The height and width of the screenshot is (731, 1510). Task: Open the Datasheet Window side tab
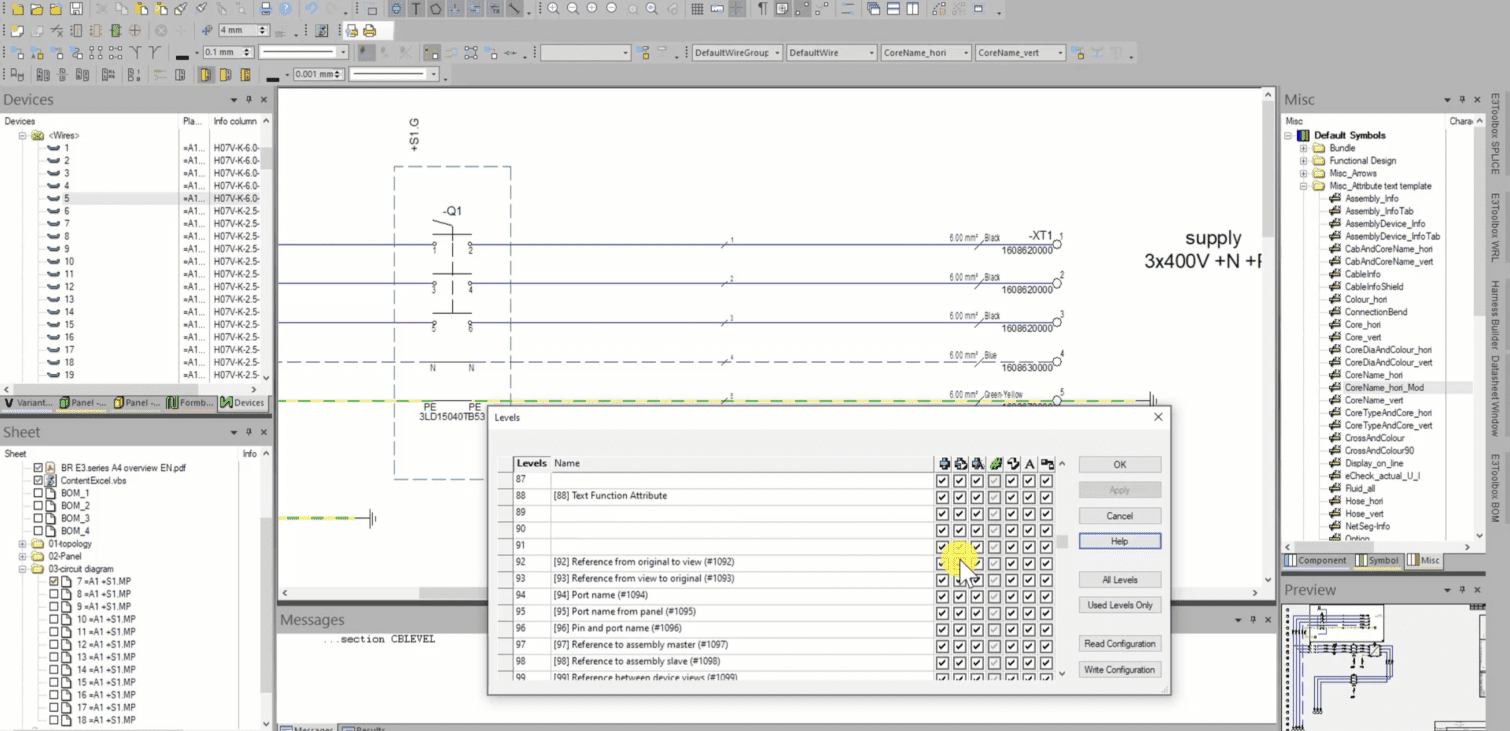point(1495,395)
